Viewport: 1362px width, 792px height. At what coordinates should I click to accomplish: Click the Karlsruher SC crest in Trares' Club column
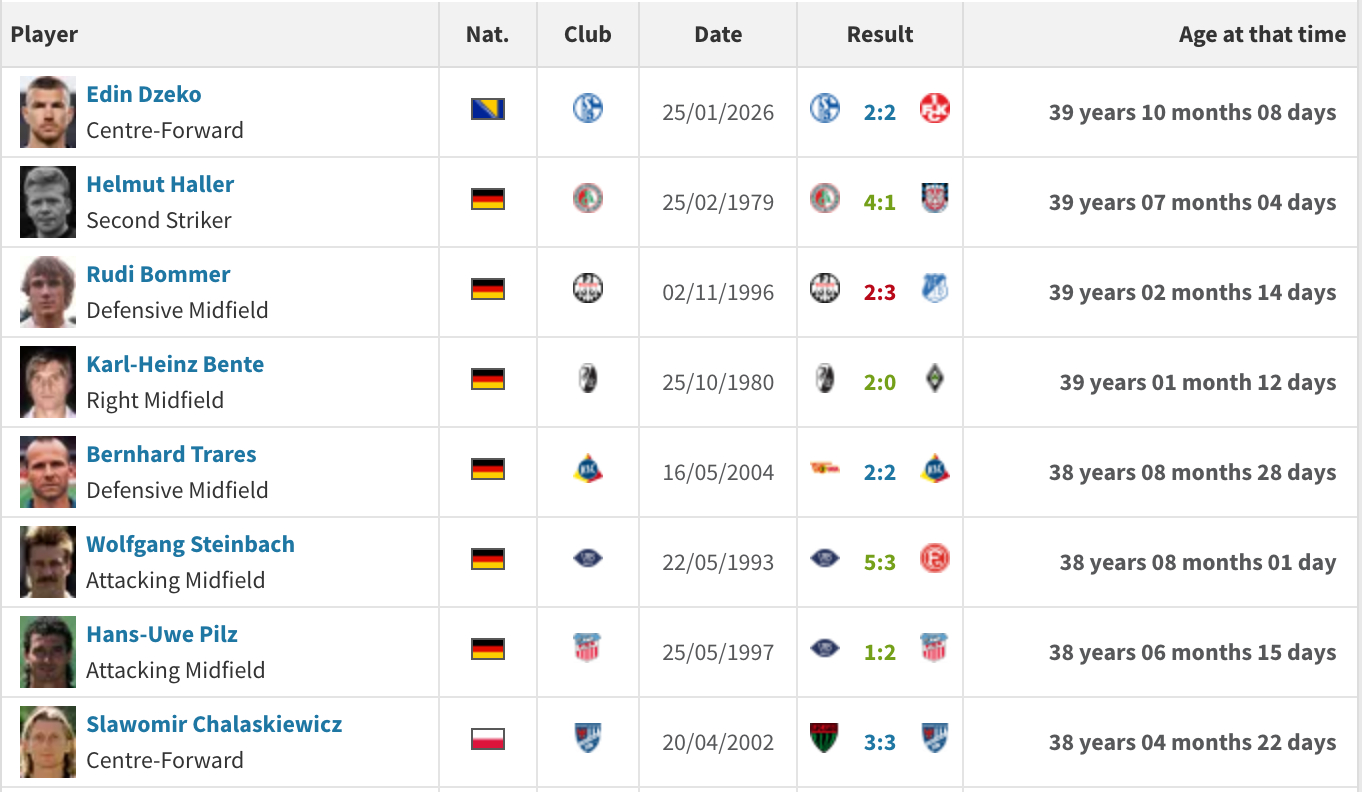click(x=588, y=468)
